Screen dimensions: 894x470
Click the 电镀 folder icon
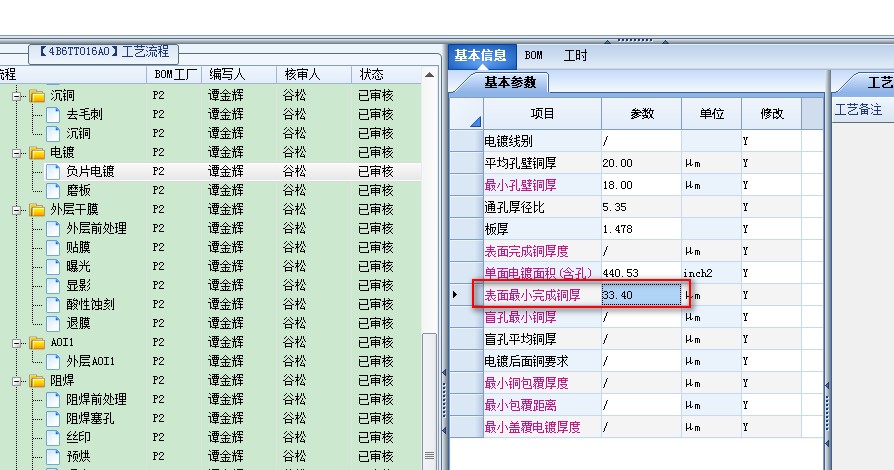pyautogui.click(x=37, y=152)
